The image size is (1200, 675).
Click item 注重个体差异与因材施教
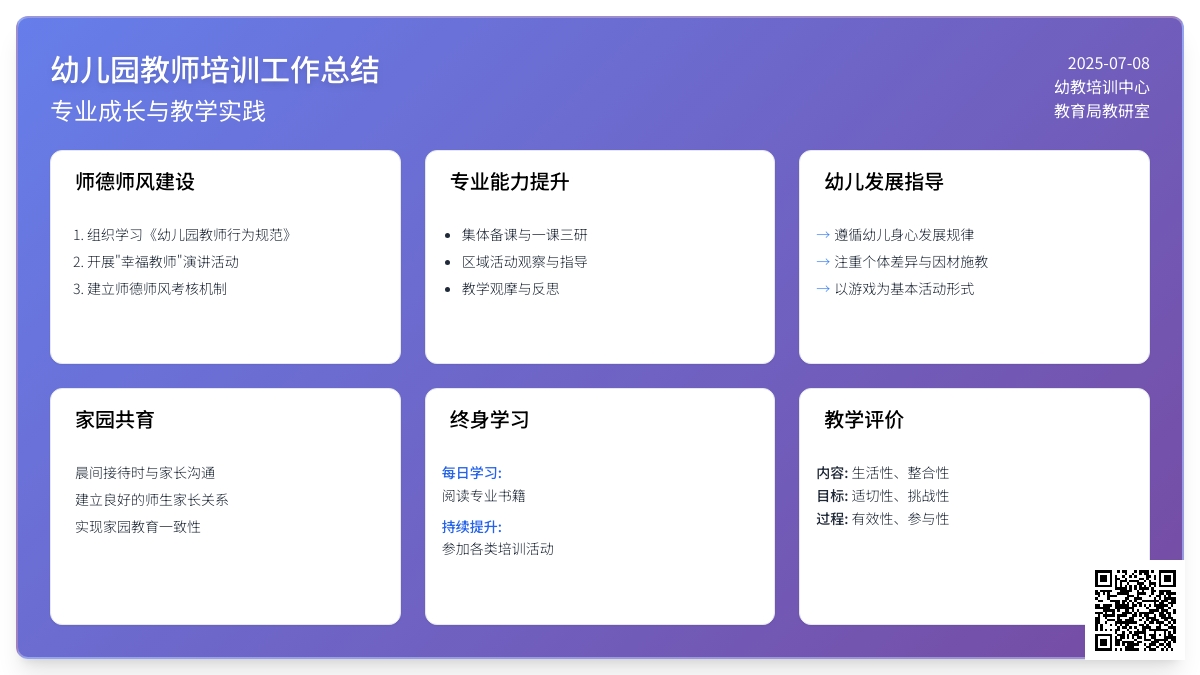coord(911,262)
